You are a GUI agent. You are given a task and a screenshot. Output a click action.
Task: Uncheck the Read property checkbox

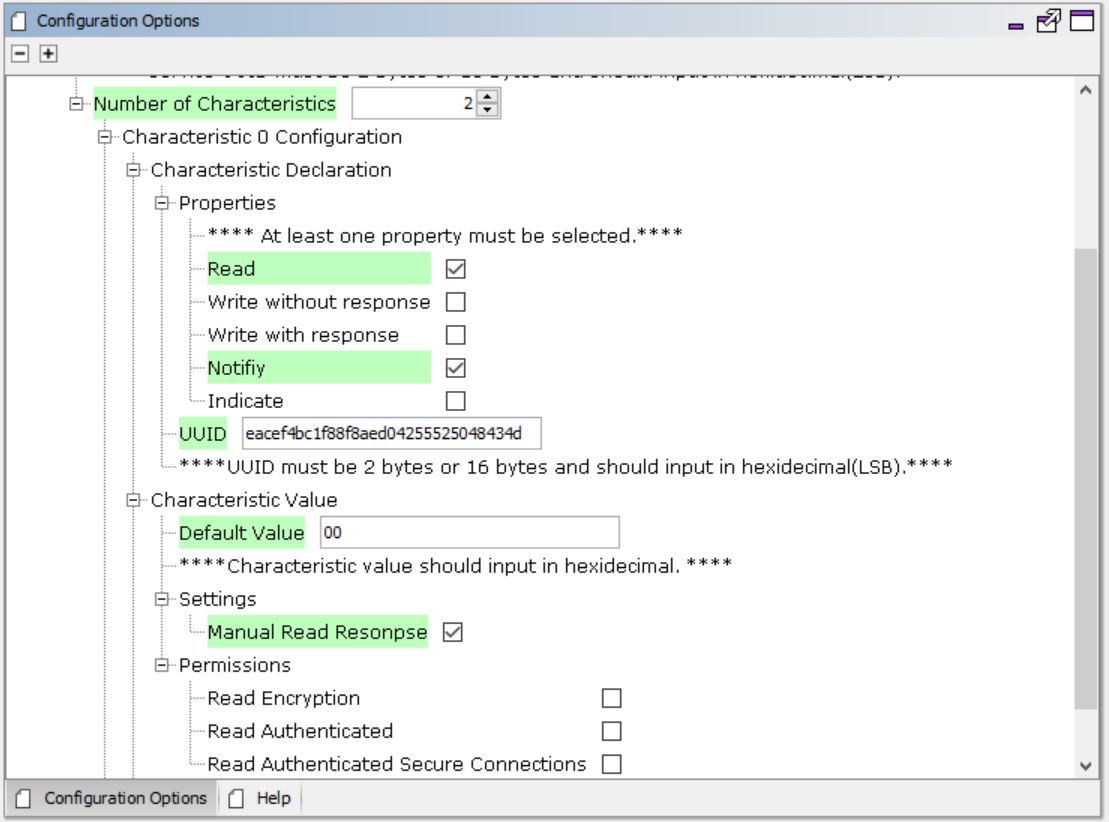[455, 269]
